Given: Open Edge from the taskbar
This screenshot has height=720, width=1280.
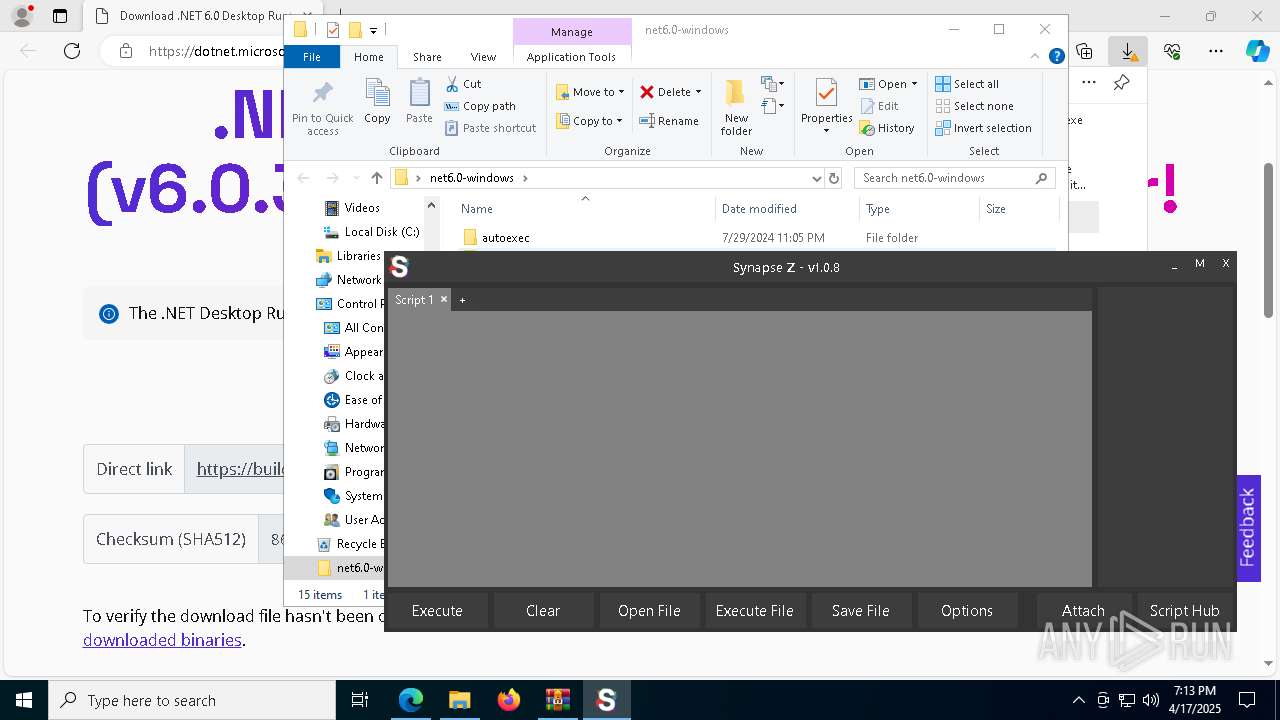Looking at the screenshot, I should pos(411,700).
